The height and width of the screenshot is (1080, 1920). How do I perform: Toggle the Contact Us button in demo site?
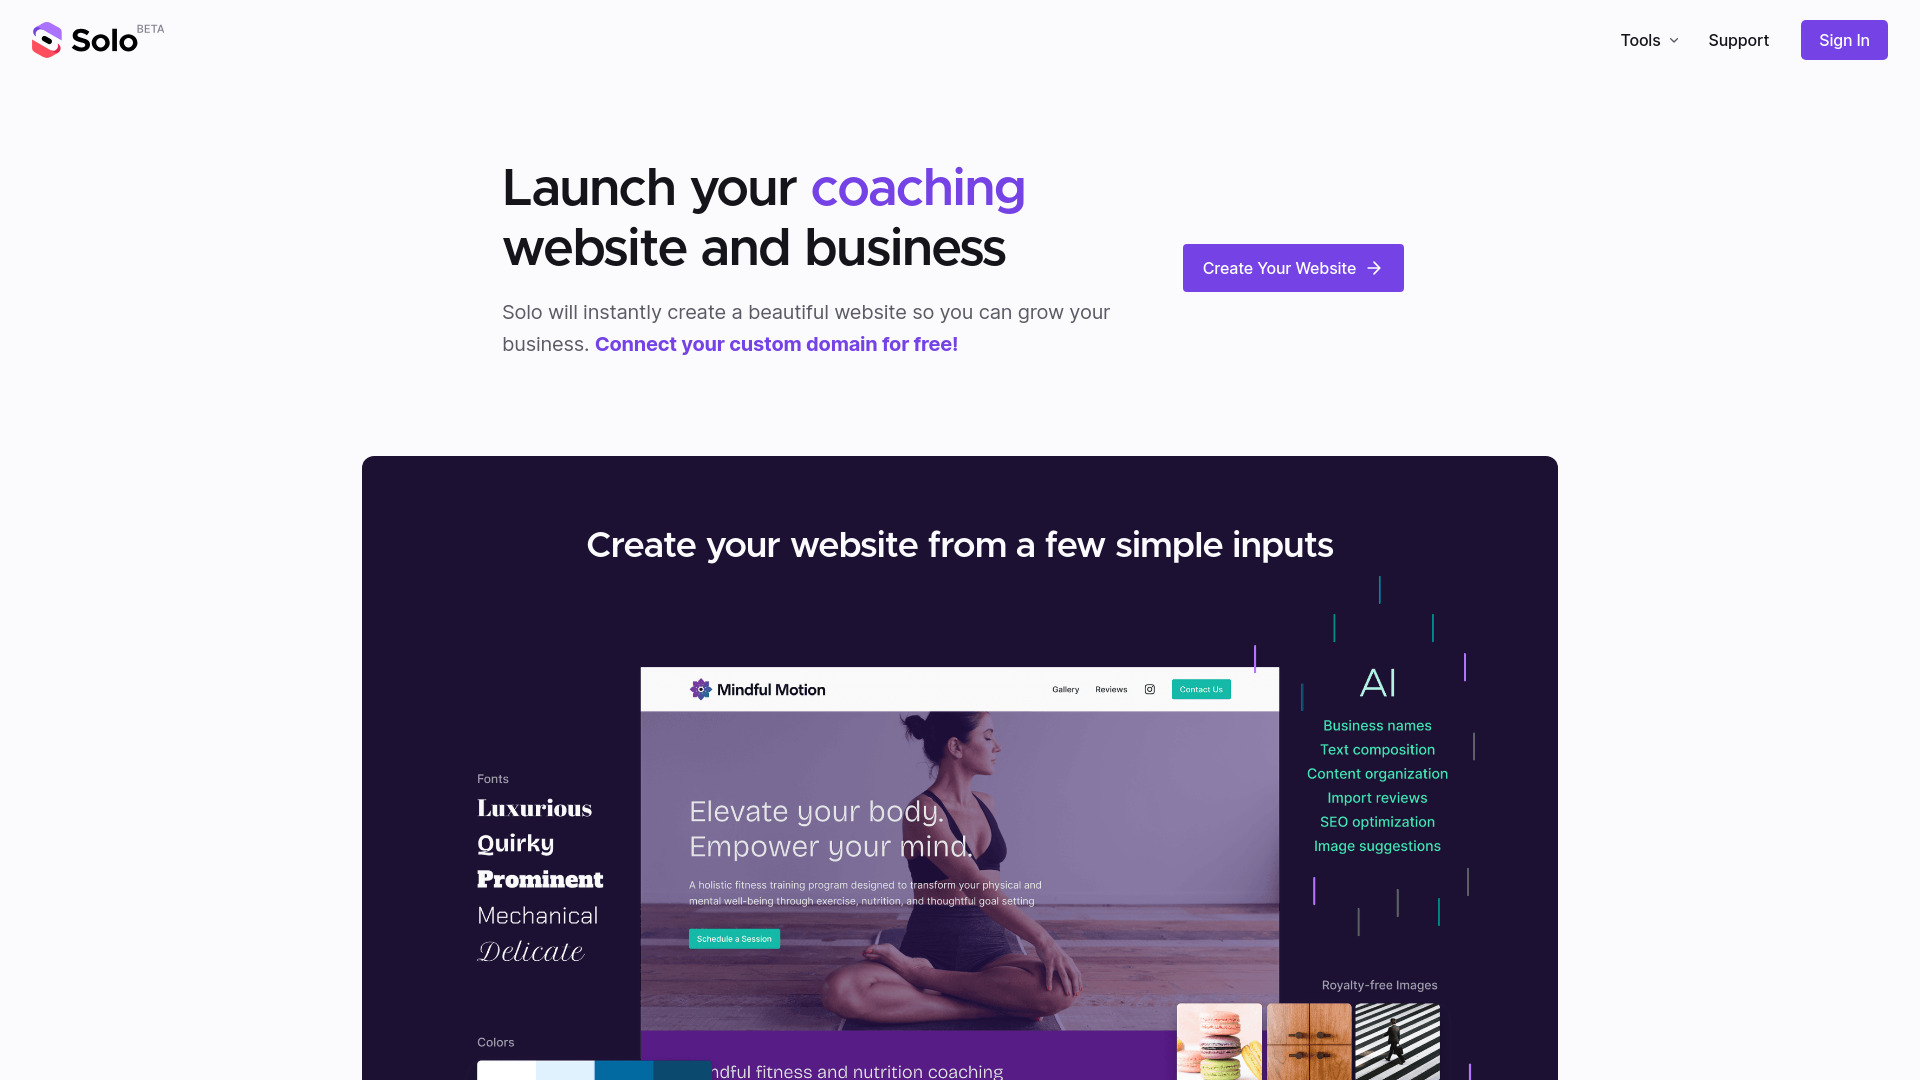coord(1201,690)
